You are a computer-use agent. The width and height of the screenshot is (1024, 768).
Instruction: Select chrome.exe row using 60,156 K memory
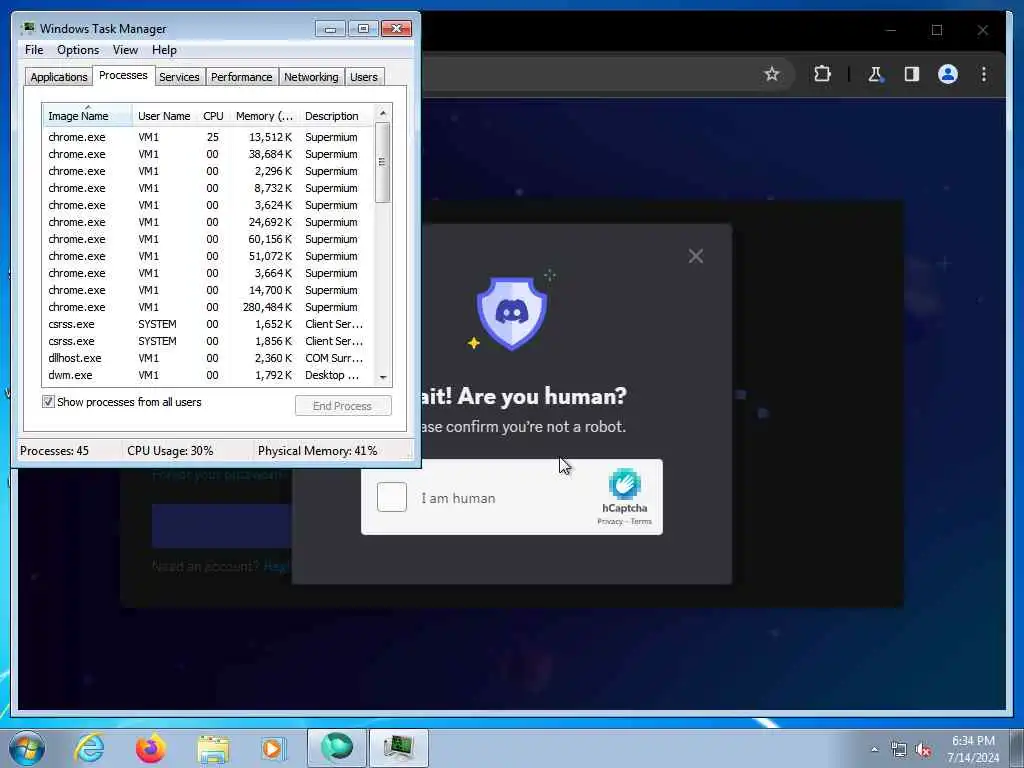209,239
